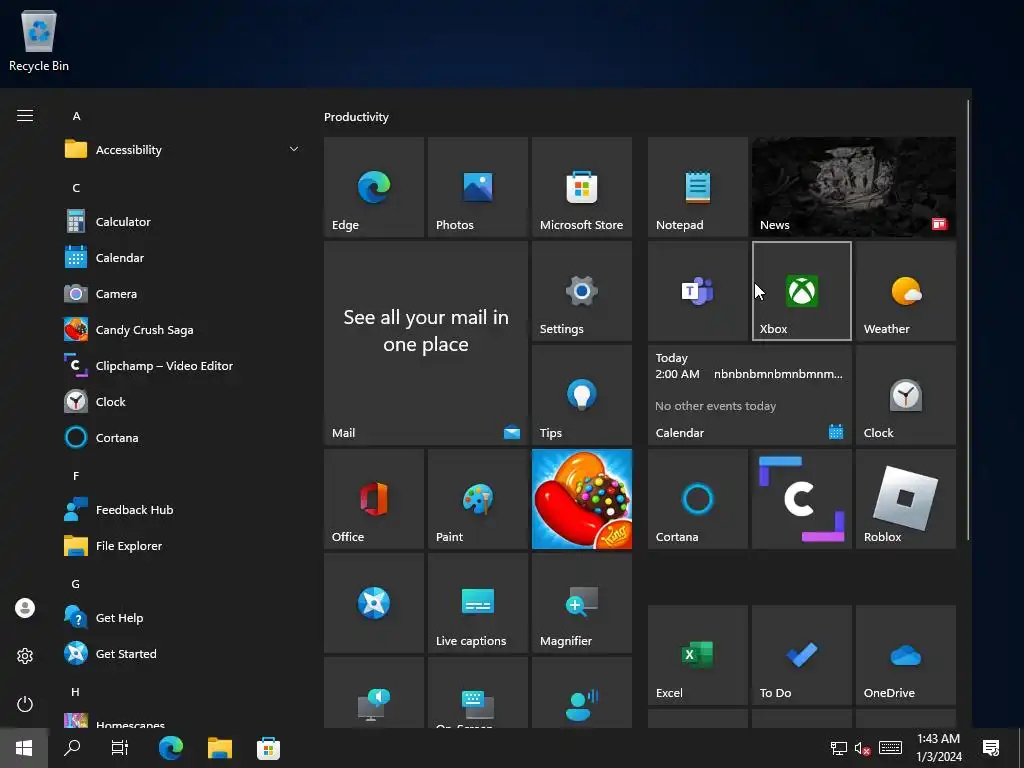Open taskbar Search

pos(72,748)
